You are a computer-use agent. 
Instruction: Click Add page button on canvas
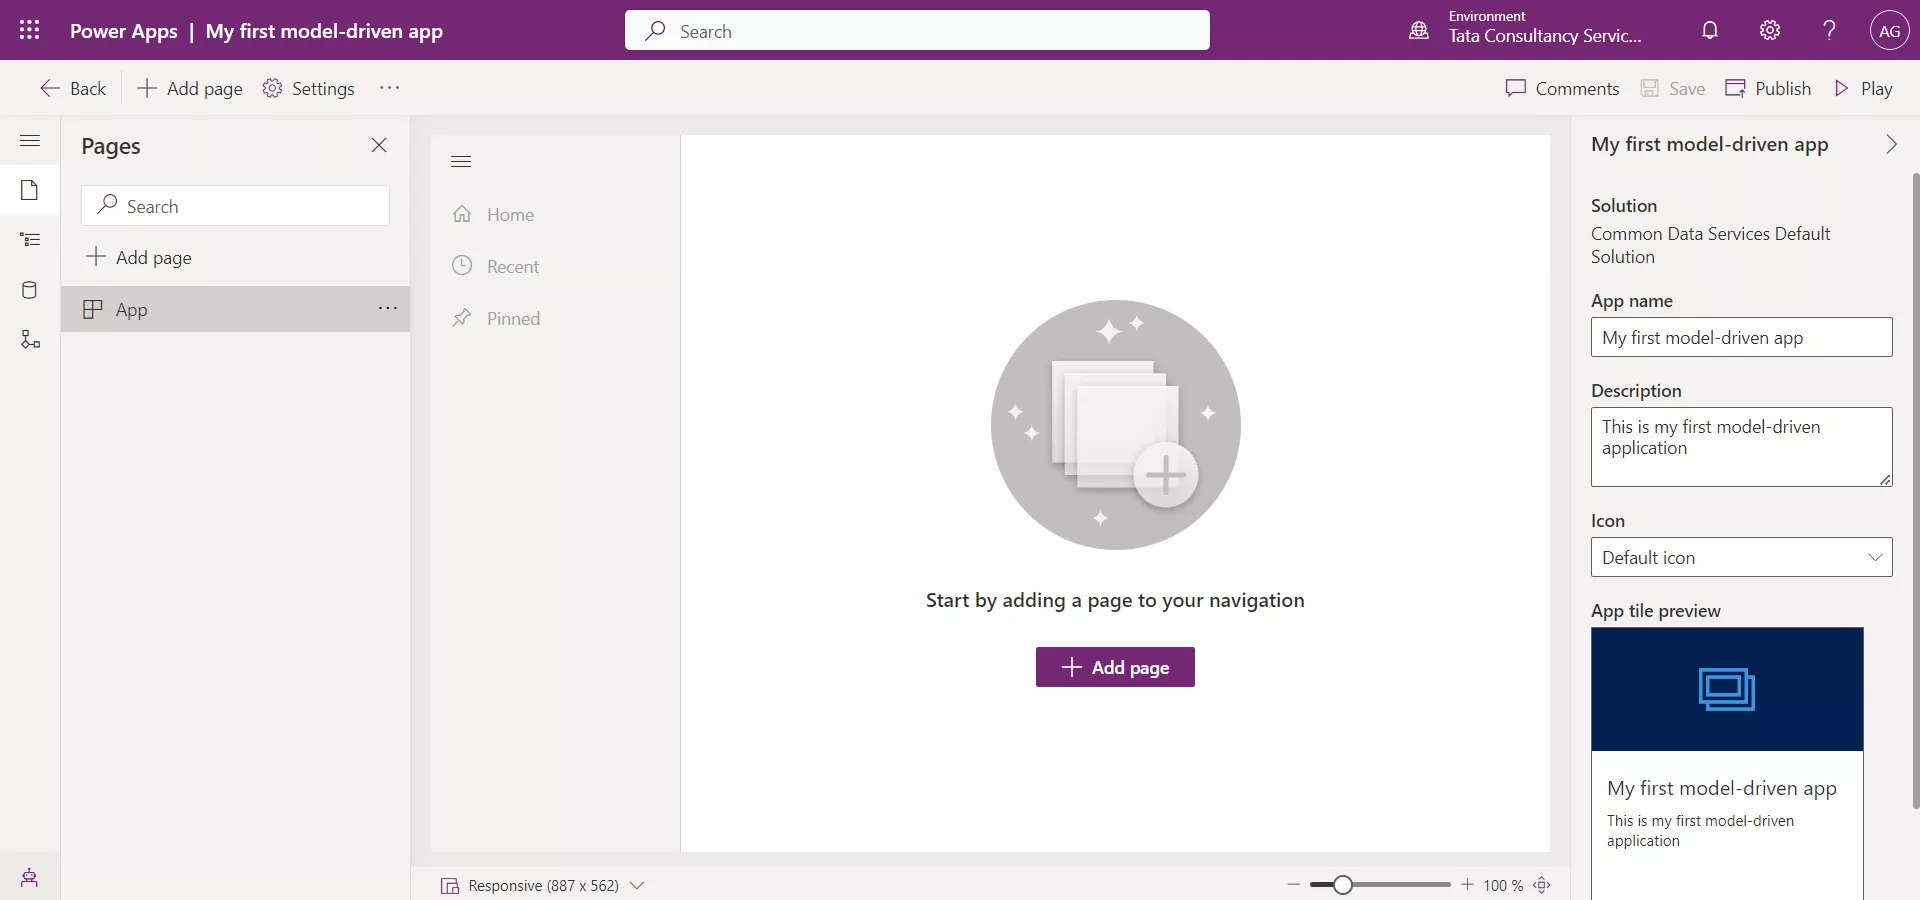1114,667
